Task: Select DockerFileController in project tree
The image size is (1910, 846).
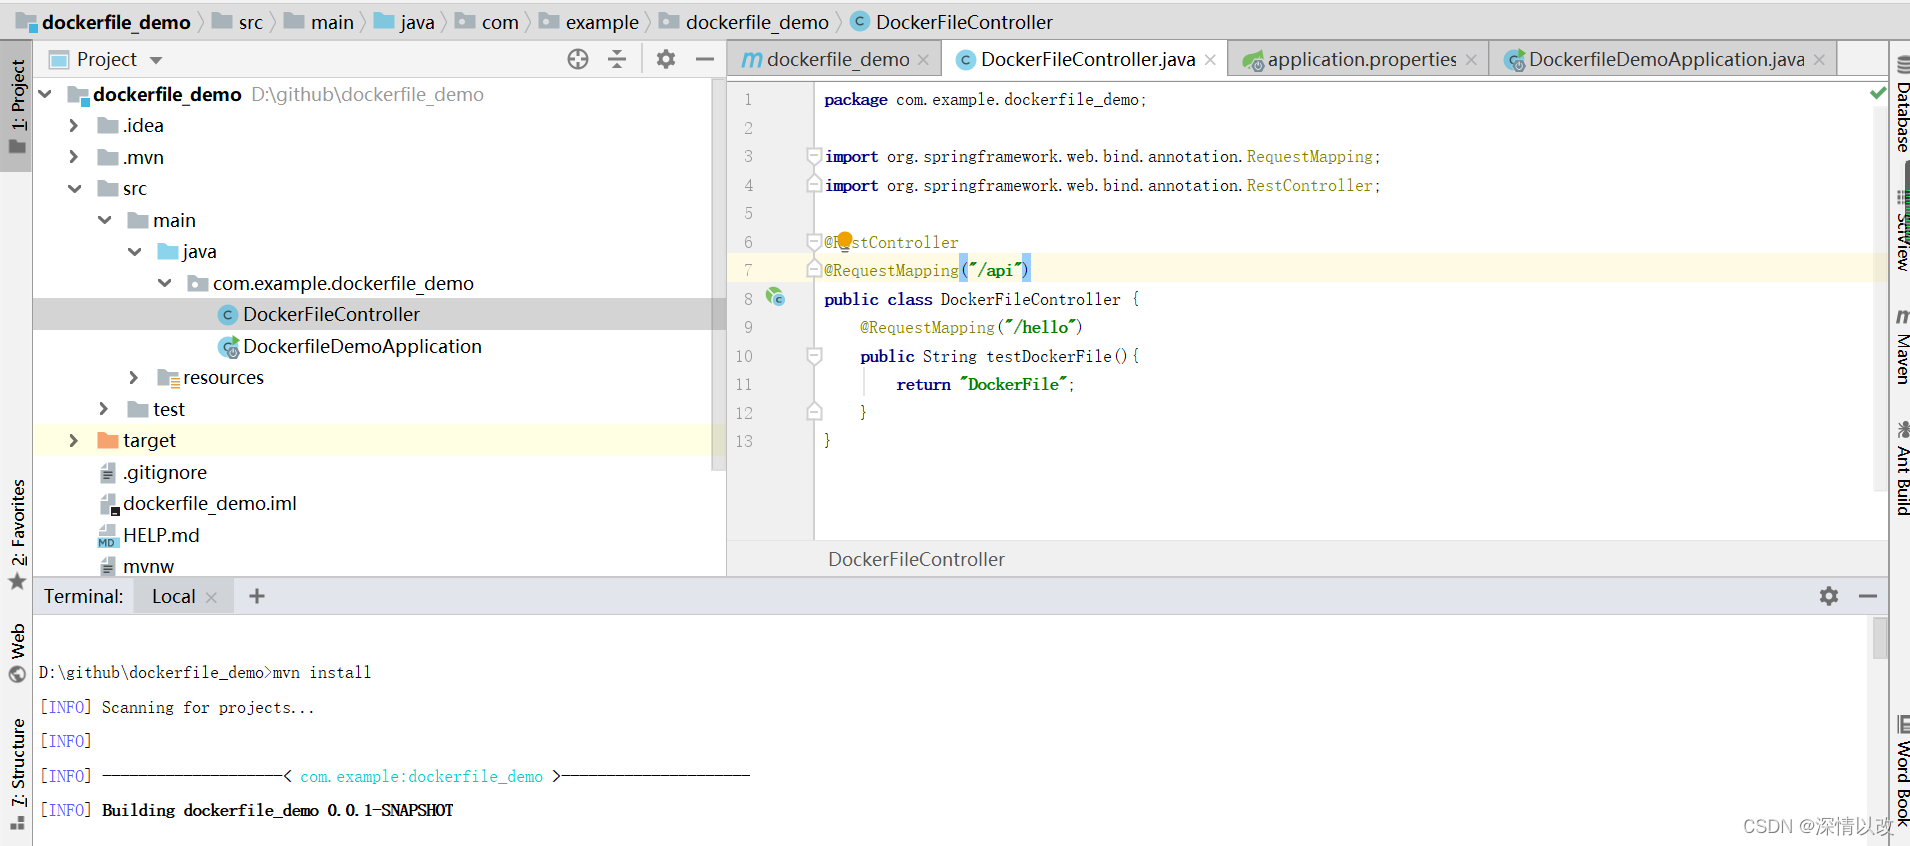Action: point(331,314)
